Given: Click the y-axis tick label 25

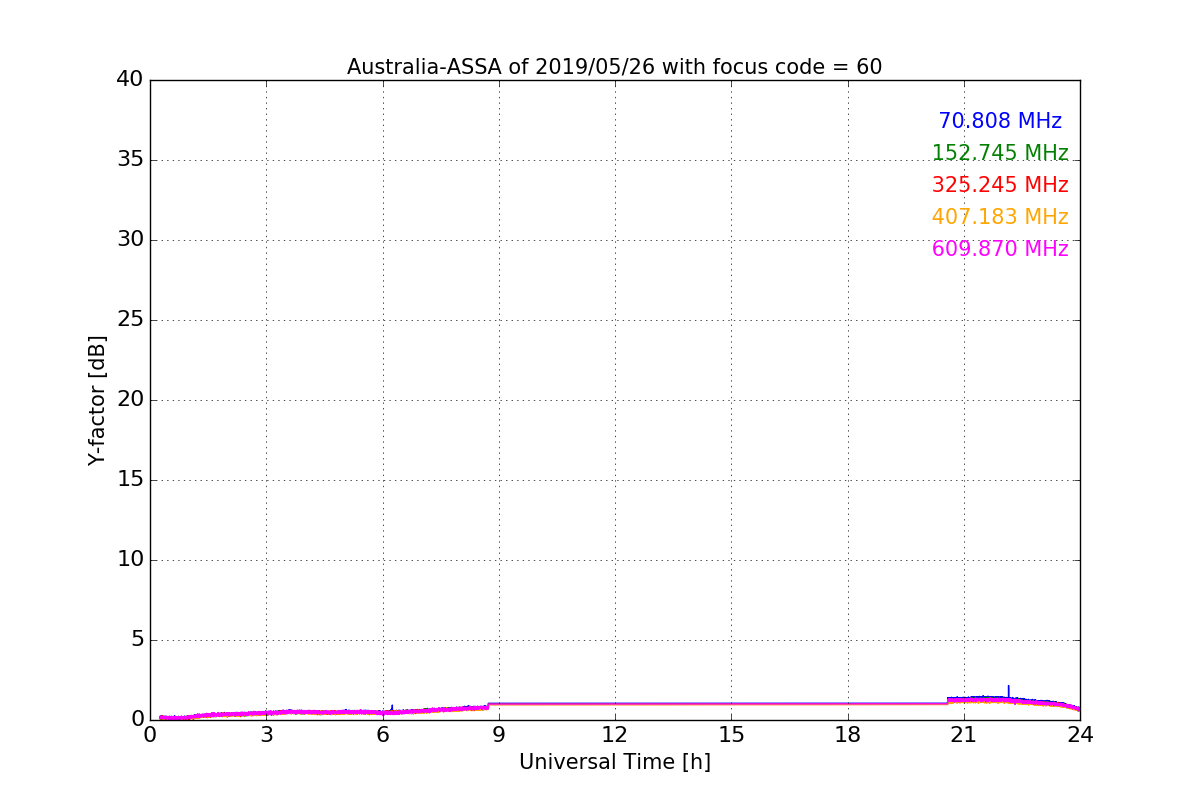Looking at the screenshot, I should pos(130,320).
